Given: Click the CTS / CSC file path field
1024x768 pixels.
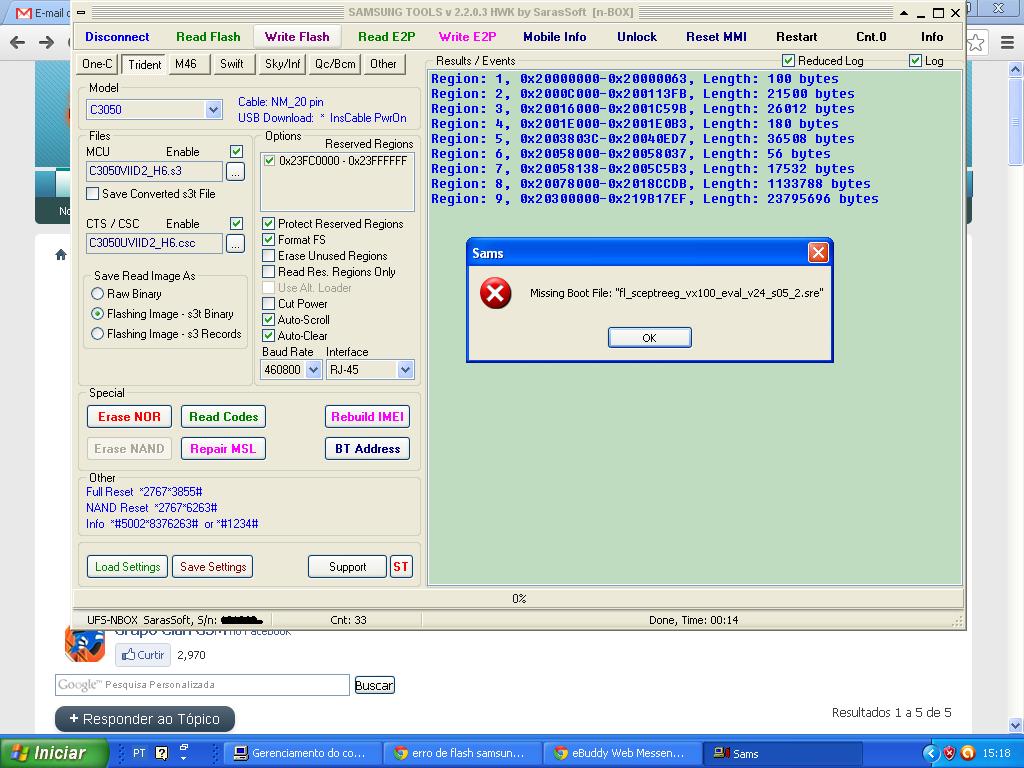Looking at the screenshot, I should (x=154, y=243).
